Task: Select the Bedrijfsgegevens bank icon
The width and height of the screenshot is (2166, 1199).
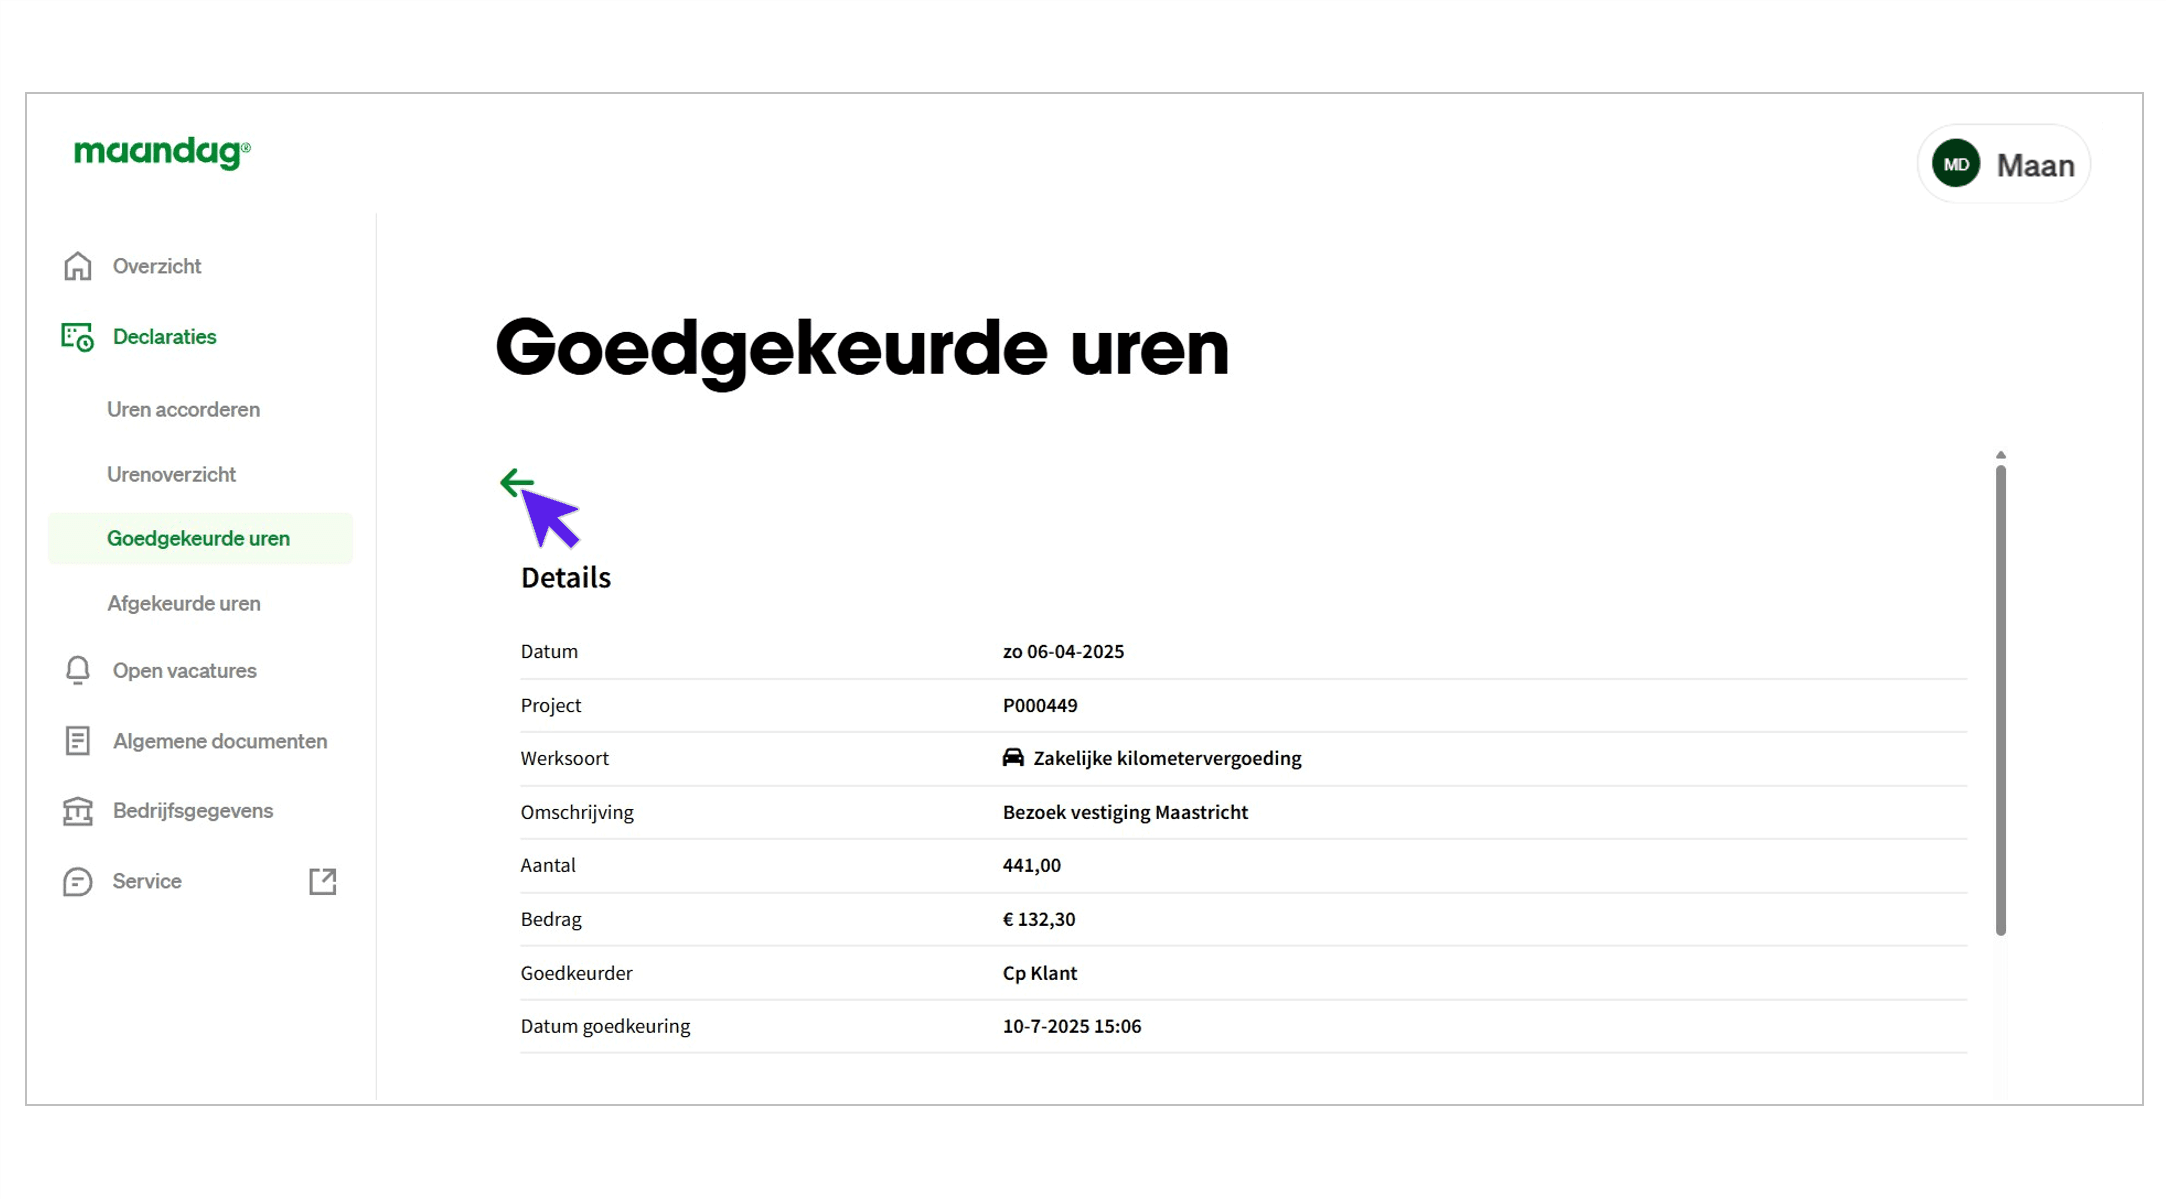Action: (77, 811)
